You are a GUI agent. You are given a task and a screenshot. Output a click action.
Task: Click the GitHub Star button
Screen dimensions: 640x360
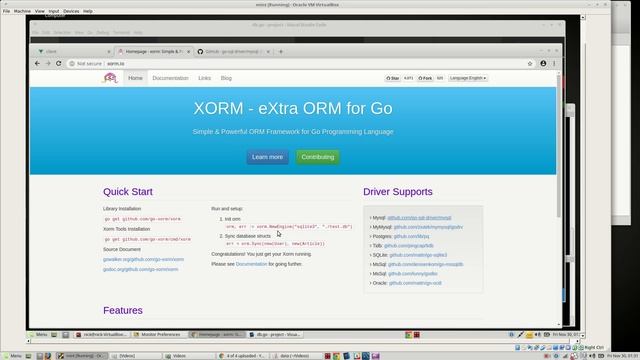tap(393, 78)
